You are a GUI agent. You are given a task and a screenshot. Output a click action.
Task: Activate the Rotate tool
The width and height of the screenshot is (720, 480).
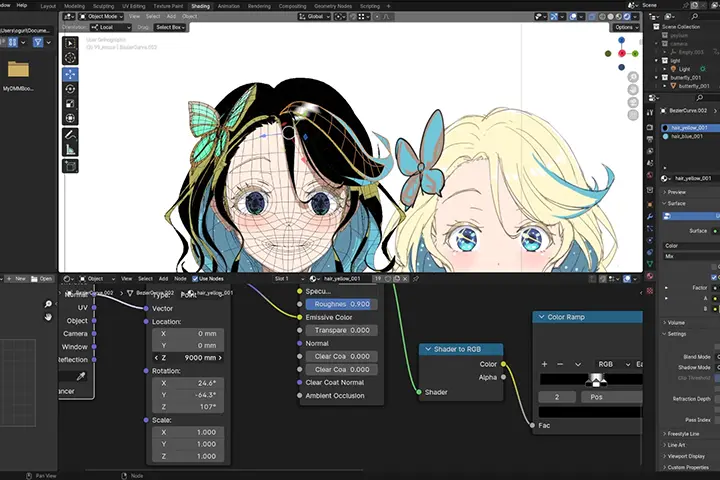click(x=70, y=89)
